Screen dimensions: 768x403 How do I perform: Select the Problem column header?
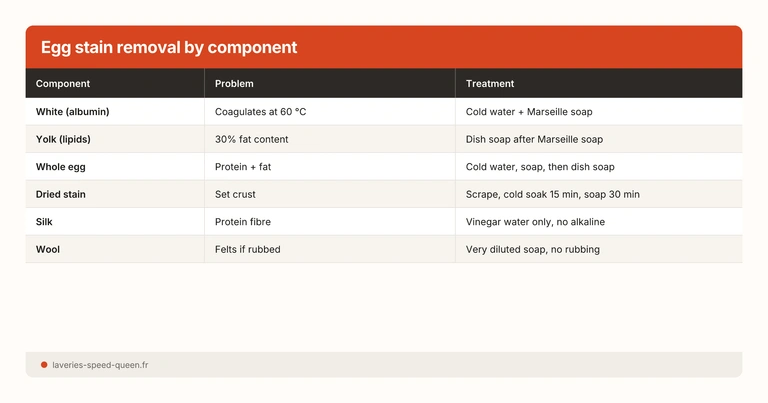(234, 84)
